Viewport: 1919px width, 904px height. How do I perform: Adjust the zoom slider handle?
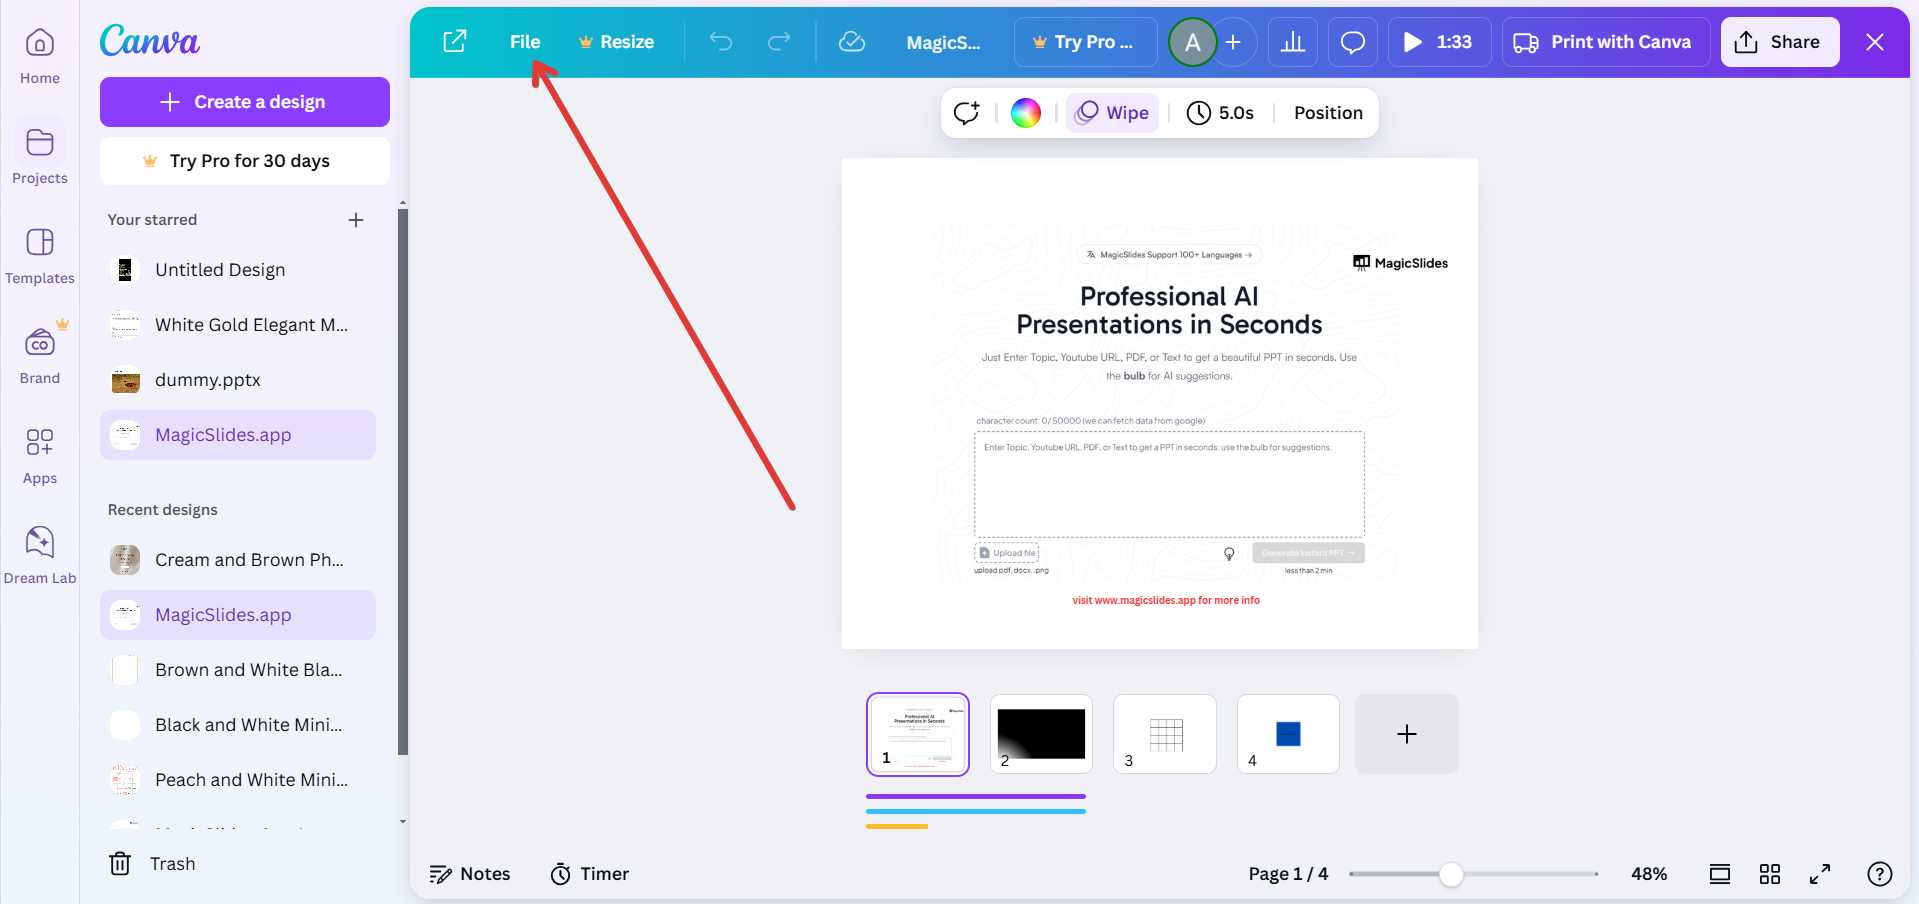[x=1451, y=874]
